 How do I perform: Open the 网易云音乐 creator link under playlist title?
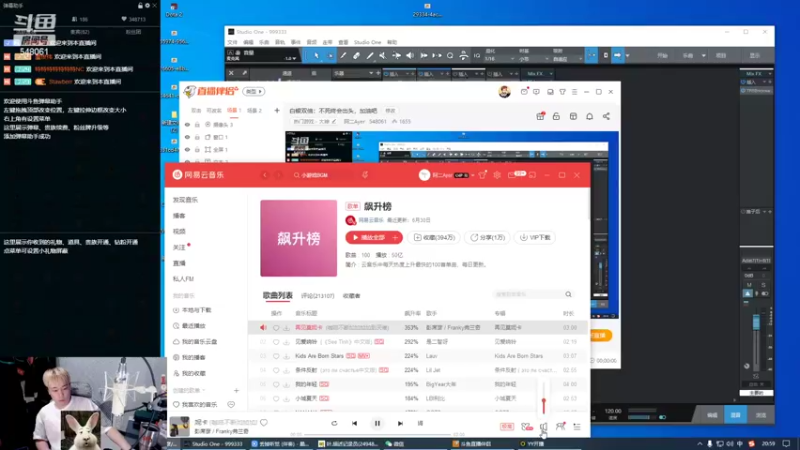pyautogui.click(x=371, y=220)
